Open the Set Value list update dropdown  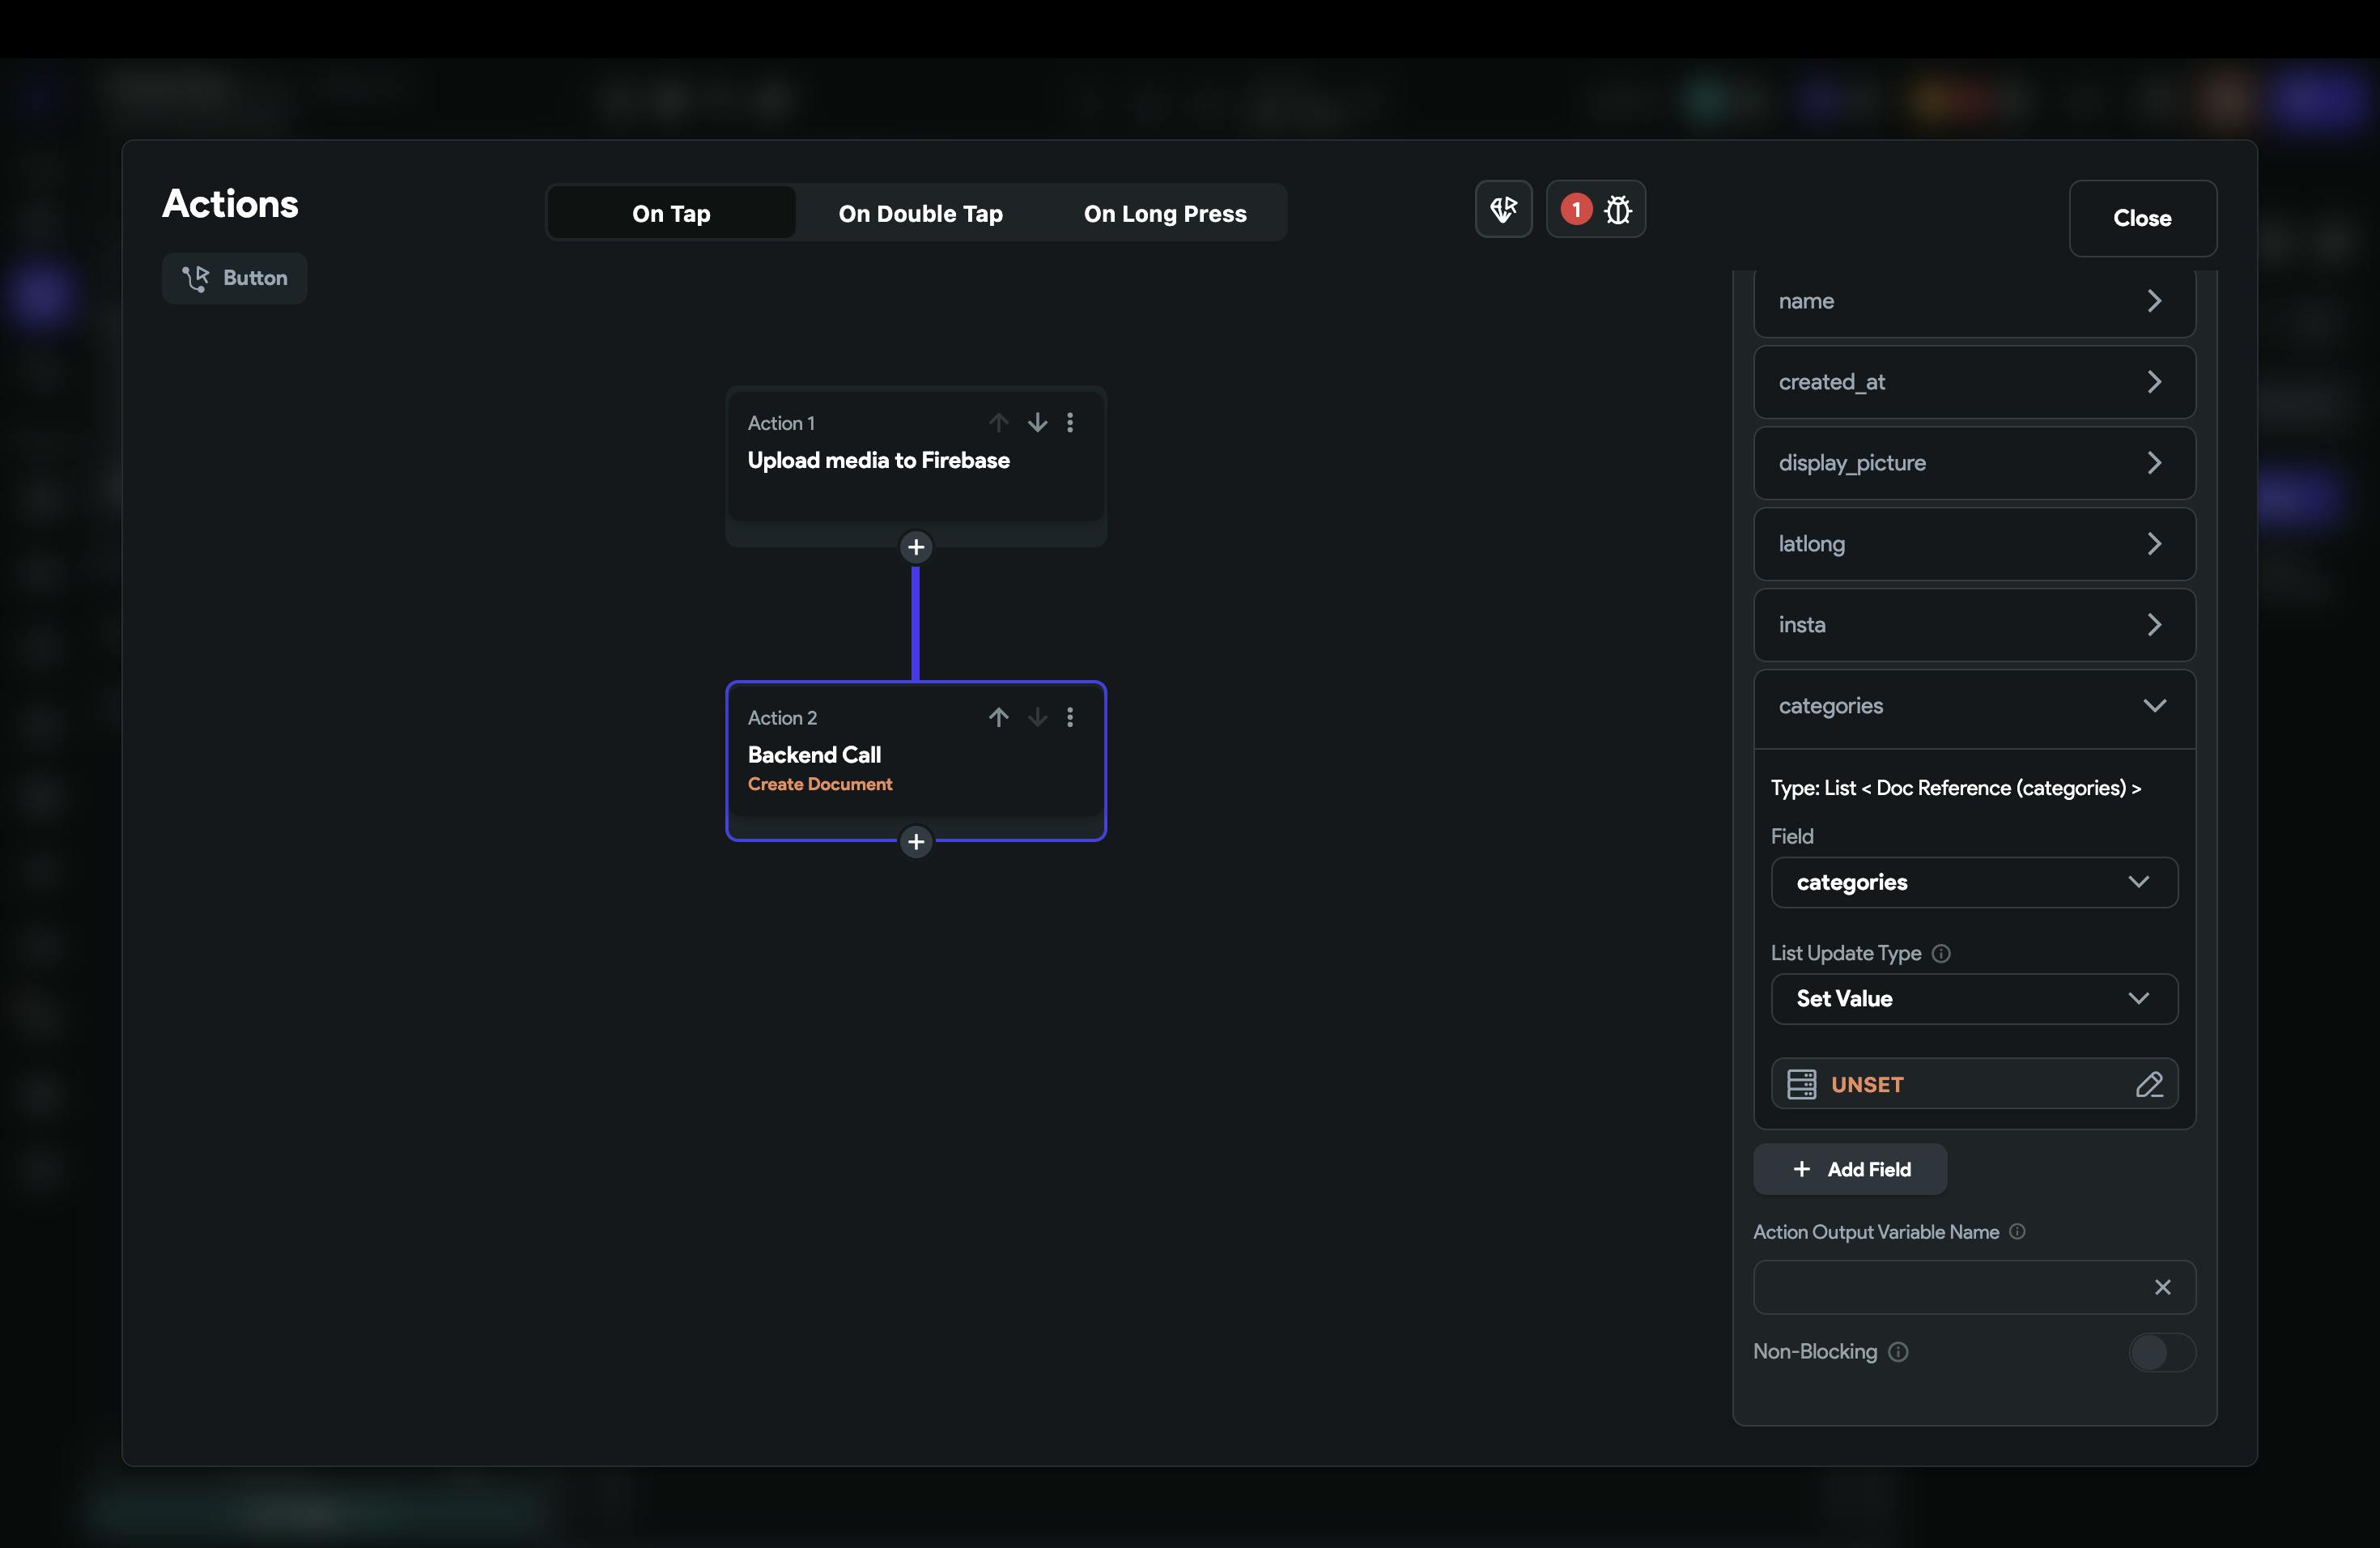coord(1974,998)
